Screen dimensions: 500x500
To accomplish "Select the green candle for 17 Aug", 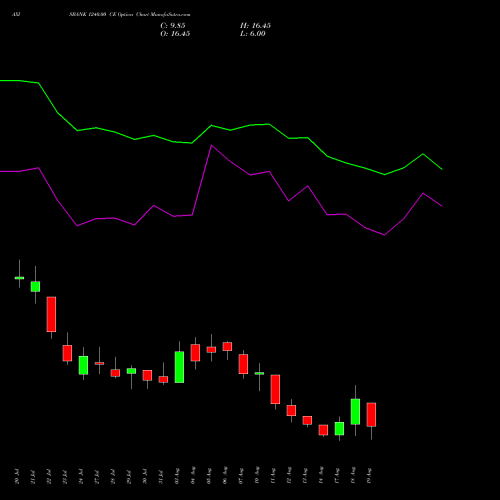I will coord(339,429).
